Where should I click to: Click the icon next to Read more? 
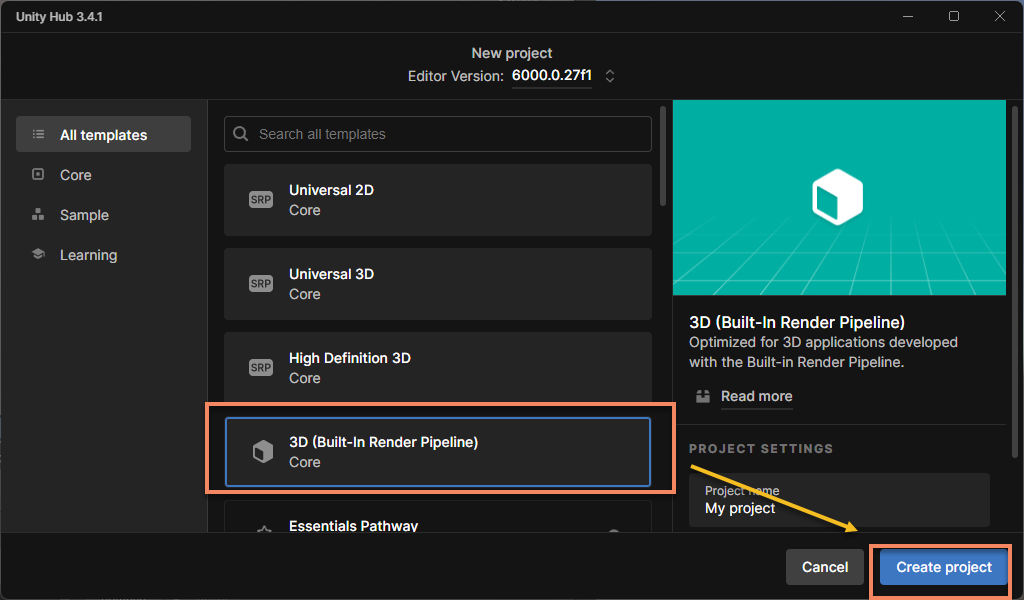point(703,396)
